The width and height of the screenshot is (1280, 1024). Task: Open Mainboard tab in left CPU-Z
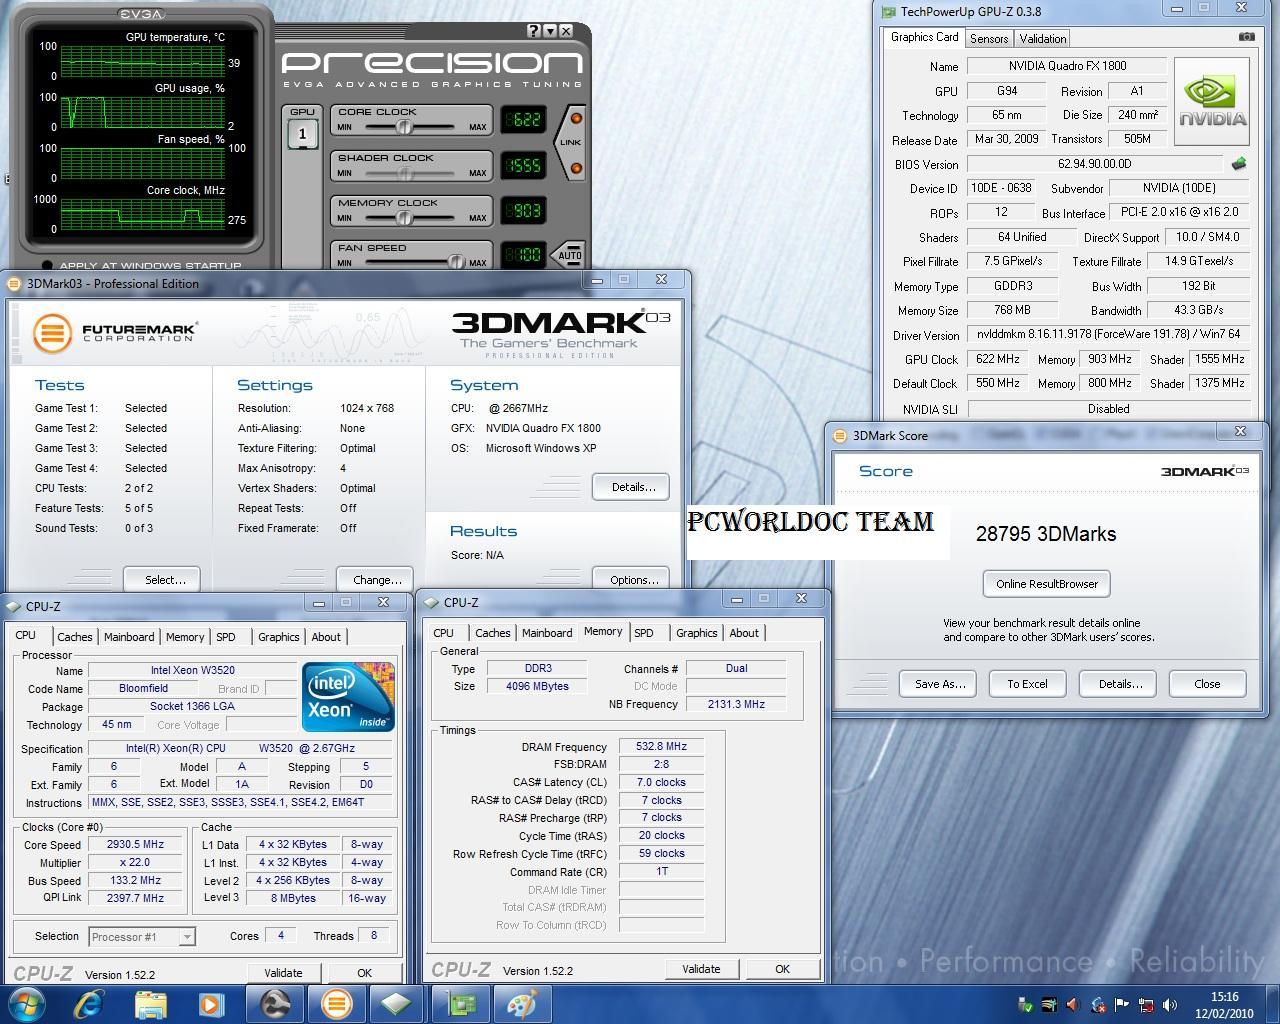tap(129, 637)
